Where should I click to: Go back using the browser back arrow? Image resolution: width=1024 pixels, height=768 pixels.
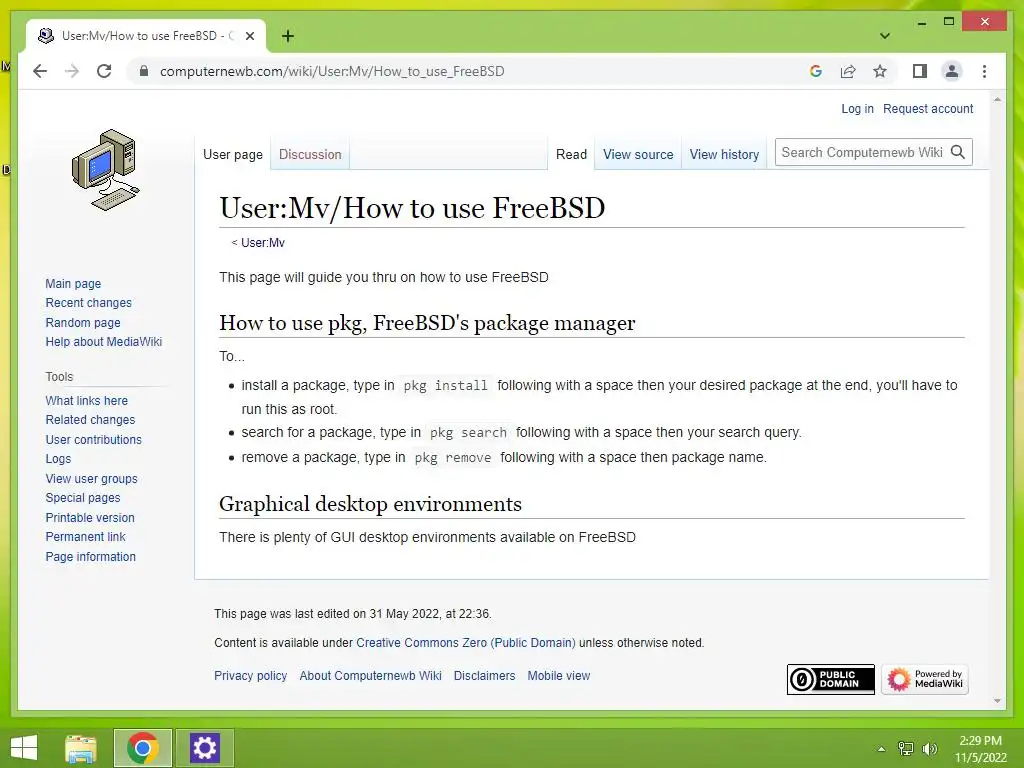coord(40,71)
